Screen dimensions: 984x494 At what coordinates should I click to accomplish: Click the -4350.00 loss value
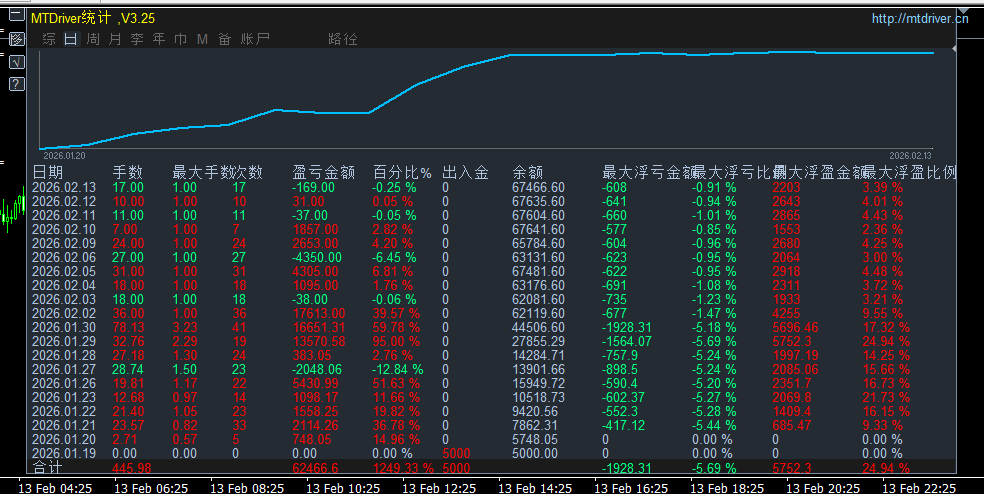[317, 257]
